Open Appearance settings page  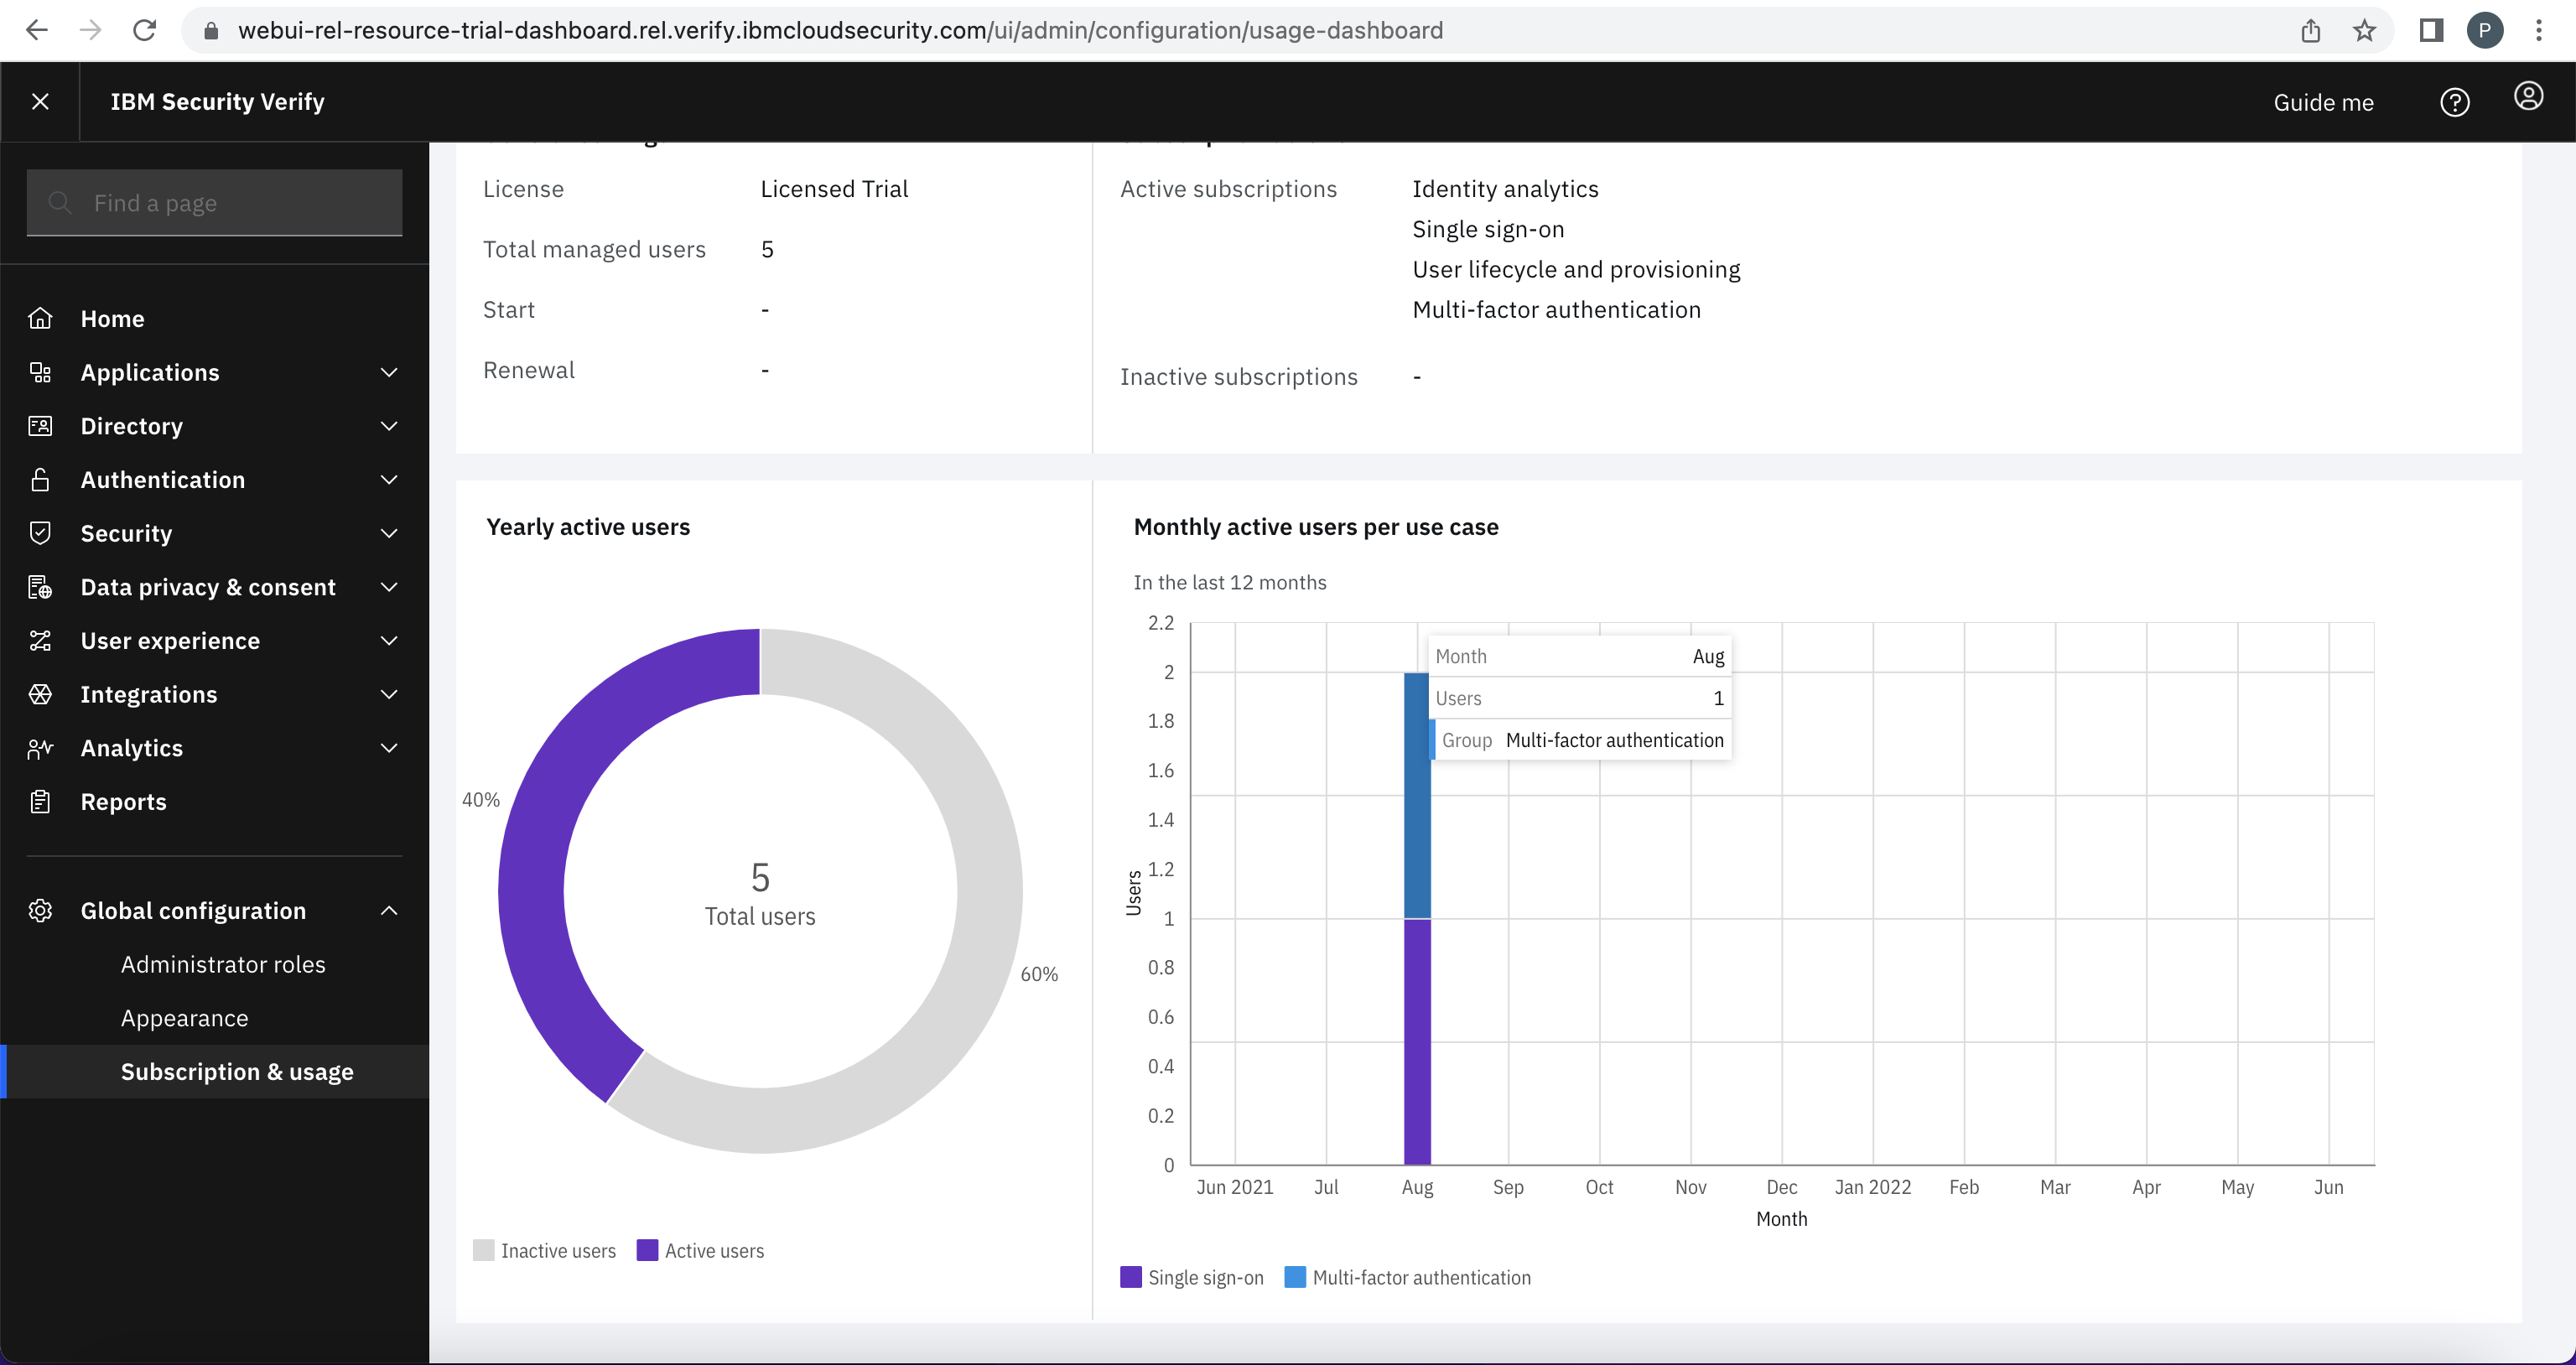click(x=184, y=1018)
